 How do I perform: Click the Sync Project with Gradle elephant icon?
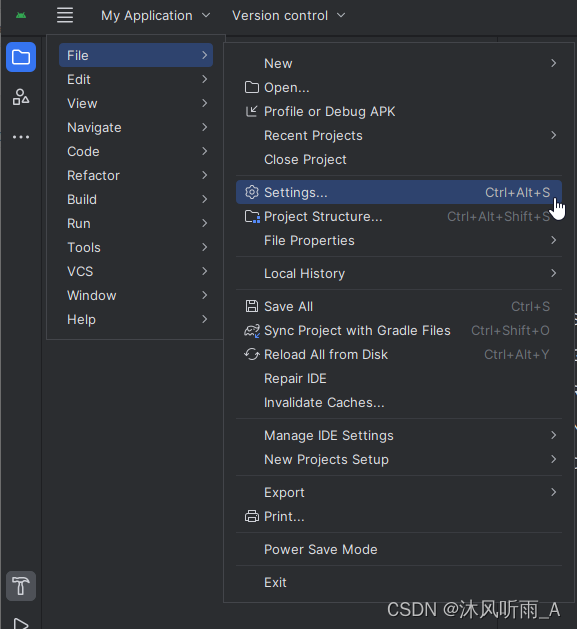point(252,331)
